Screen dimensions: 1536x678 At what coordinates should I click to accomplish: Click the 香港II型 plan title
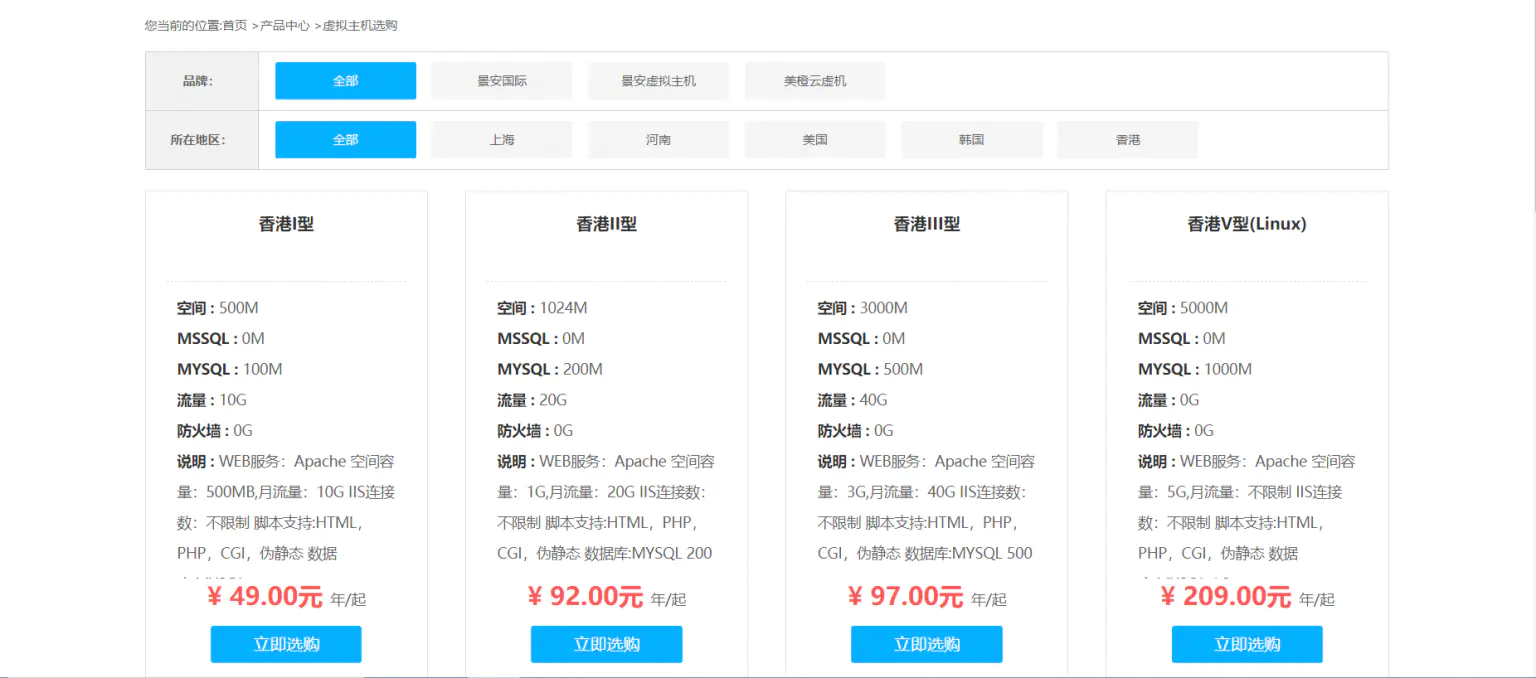point(606,224)
